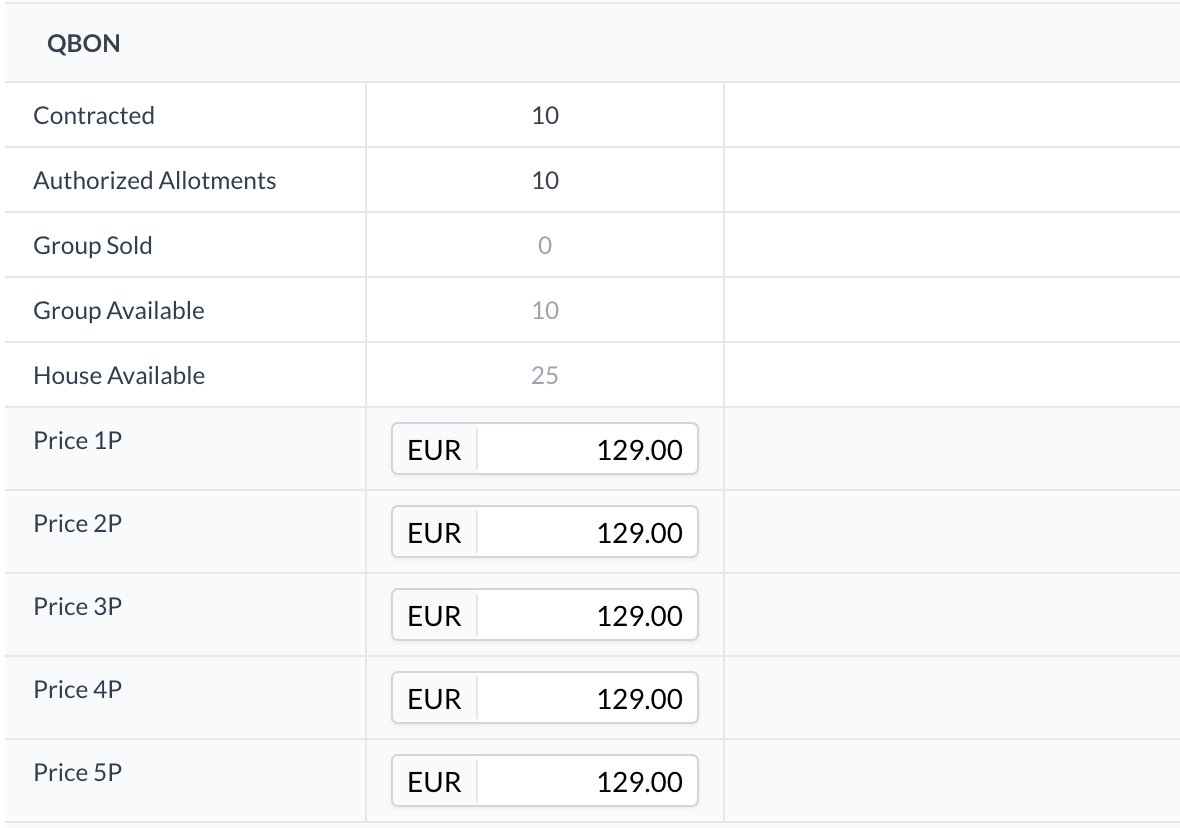
Task: Select the Group Sold value 0
Action: tap(545, 245)
